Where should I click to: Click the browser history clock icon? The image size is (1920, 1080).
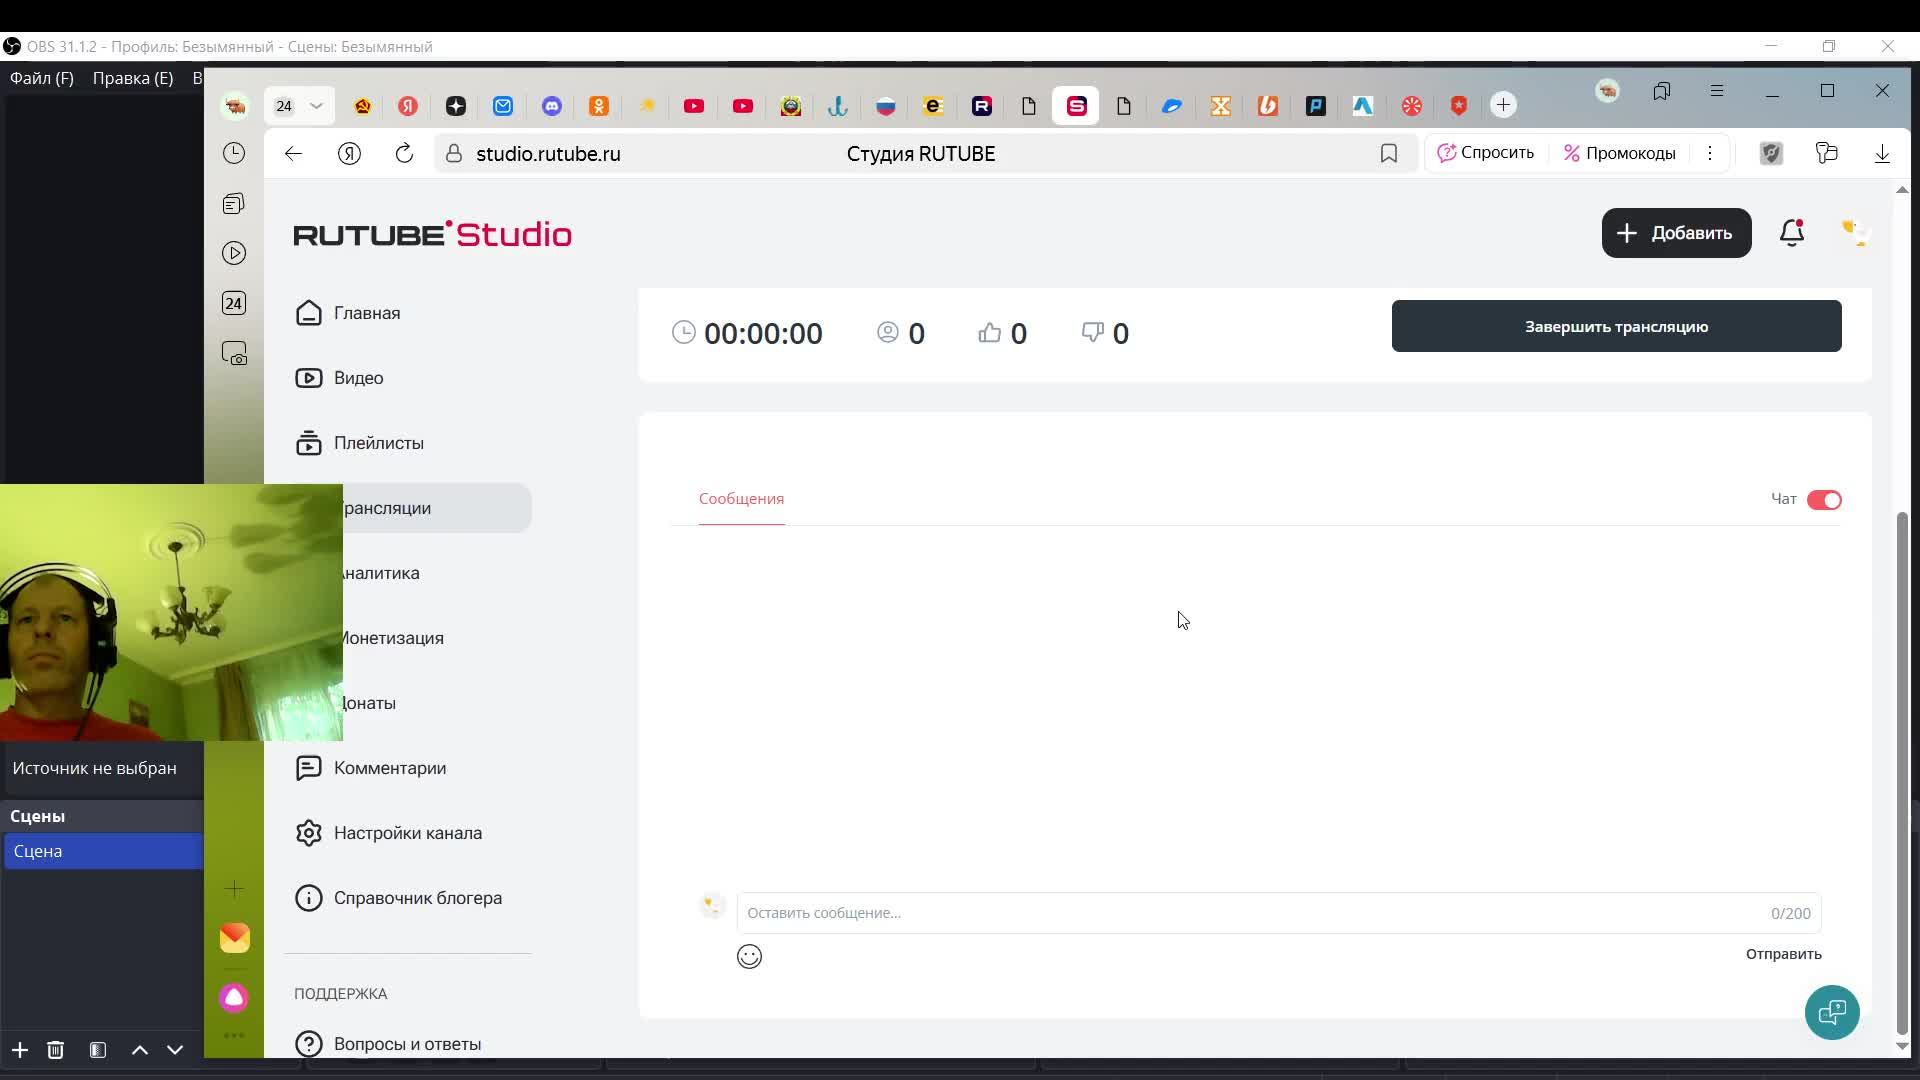tap(234, 153)
